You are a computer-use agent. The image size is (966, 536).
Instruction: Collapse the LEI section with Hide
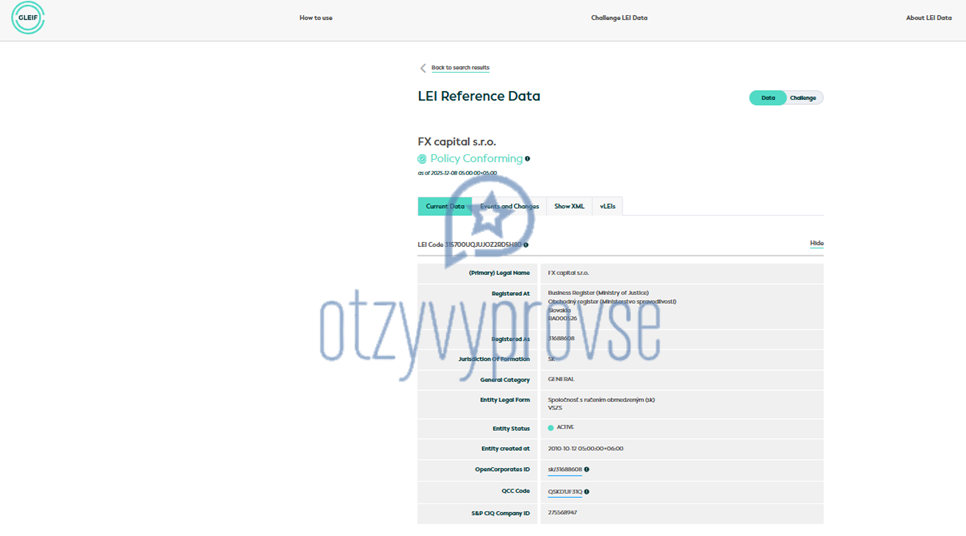[816, 243]
